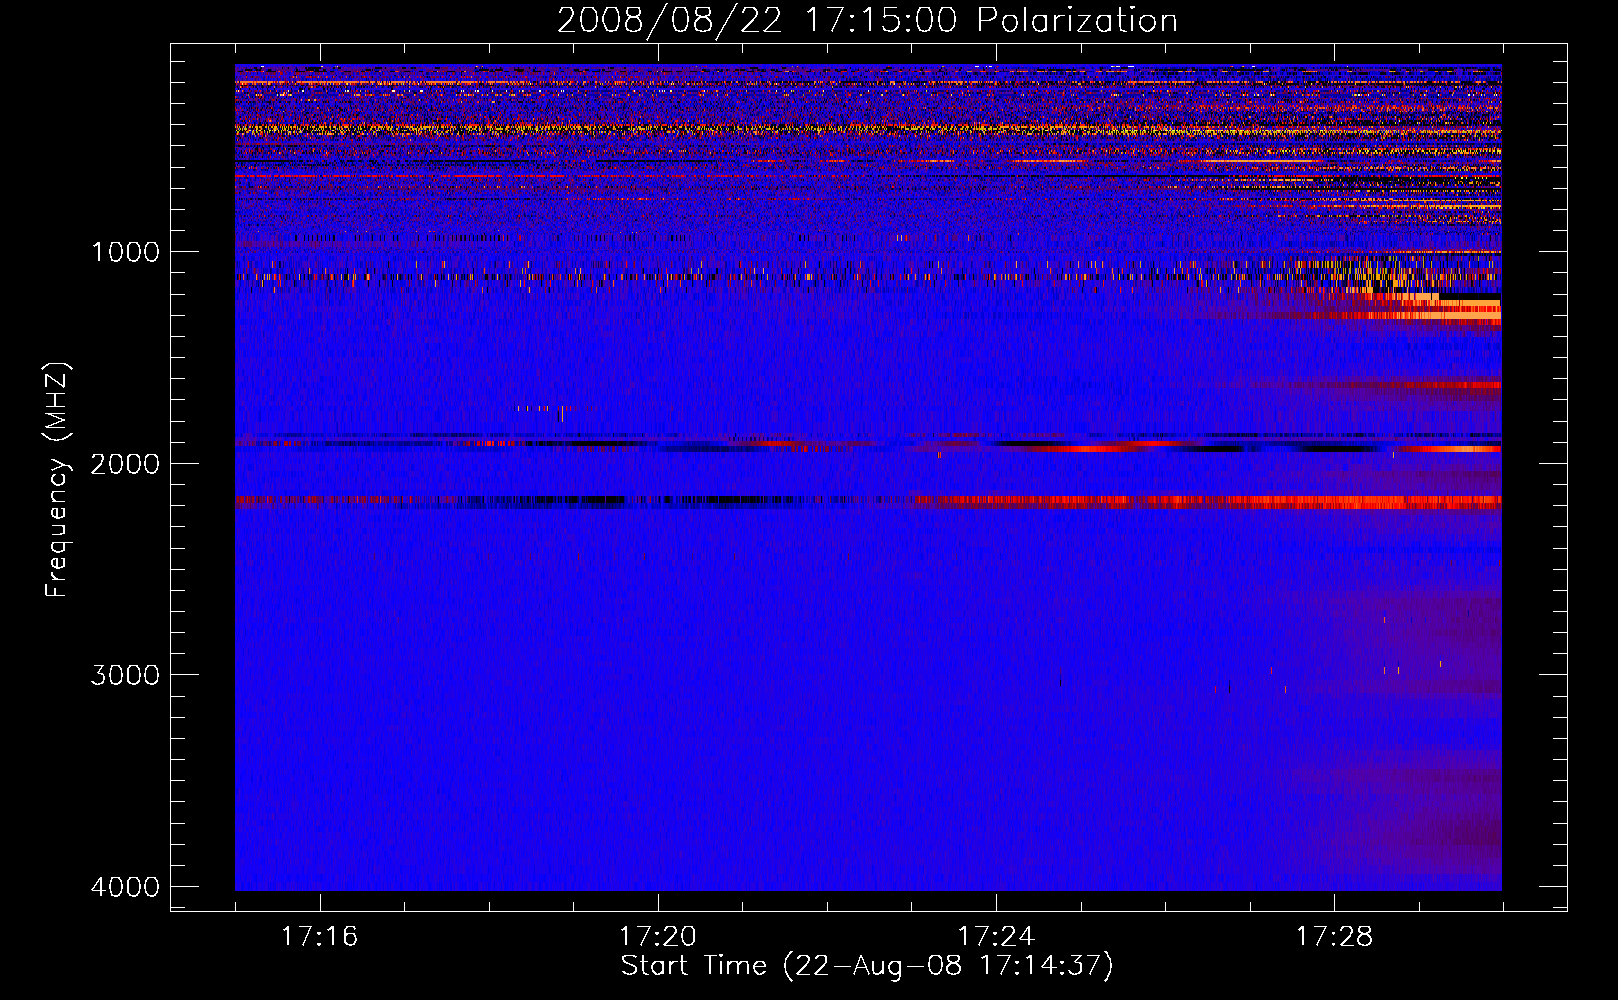1618x1000 pixels.
Task: Click the 2000 frequency tick label
Action: (125, 463)
